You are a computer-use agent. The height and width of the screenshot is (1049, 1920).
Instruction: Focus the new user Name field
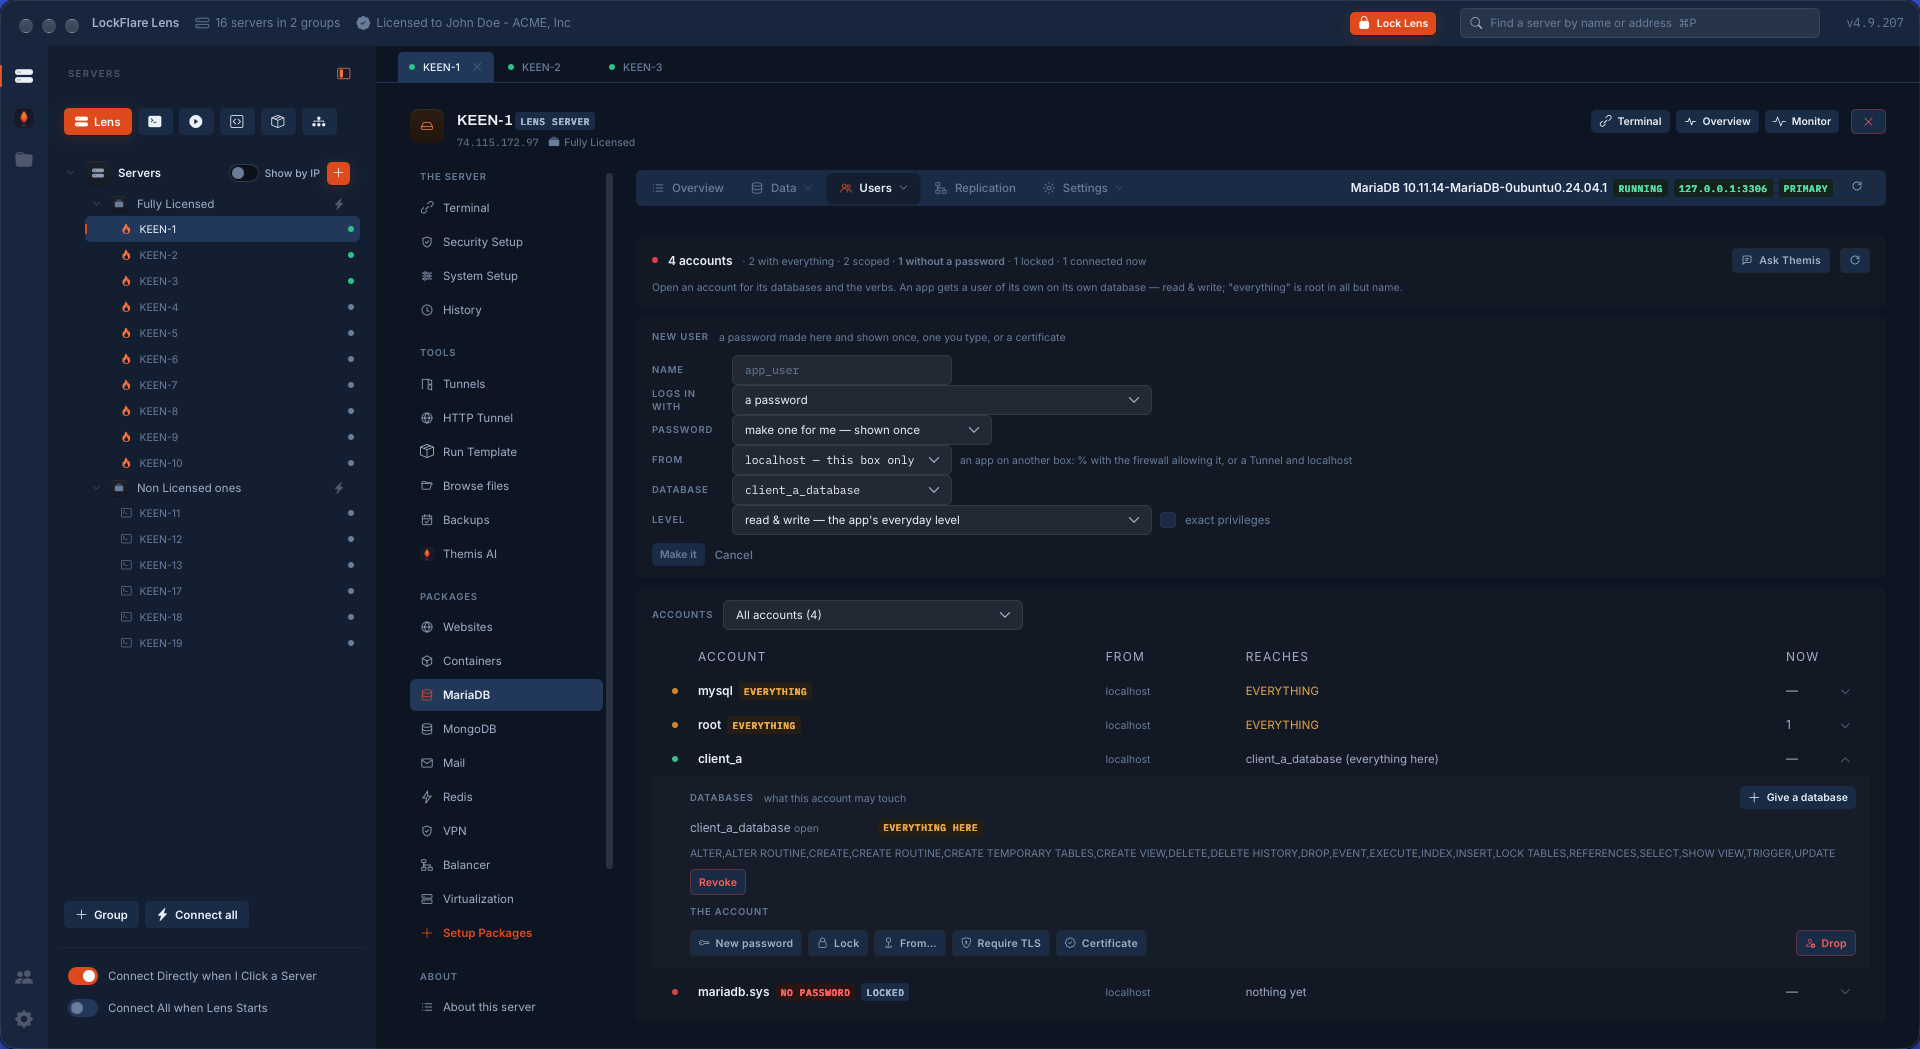pos(841,370)
